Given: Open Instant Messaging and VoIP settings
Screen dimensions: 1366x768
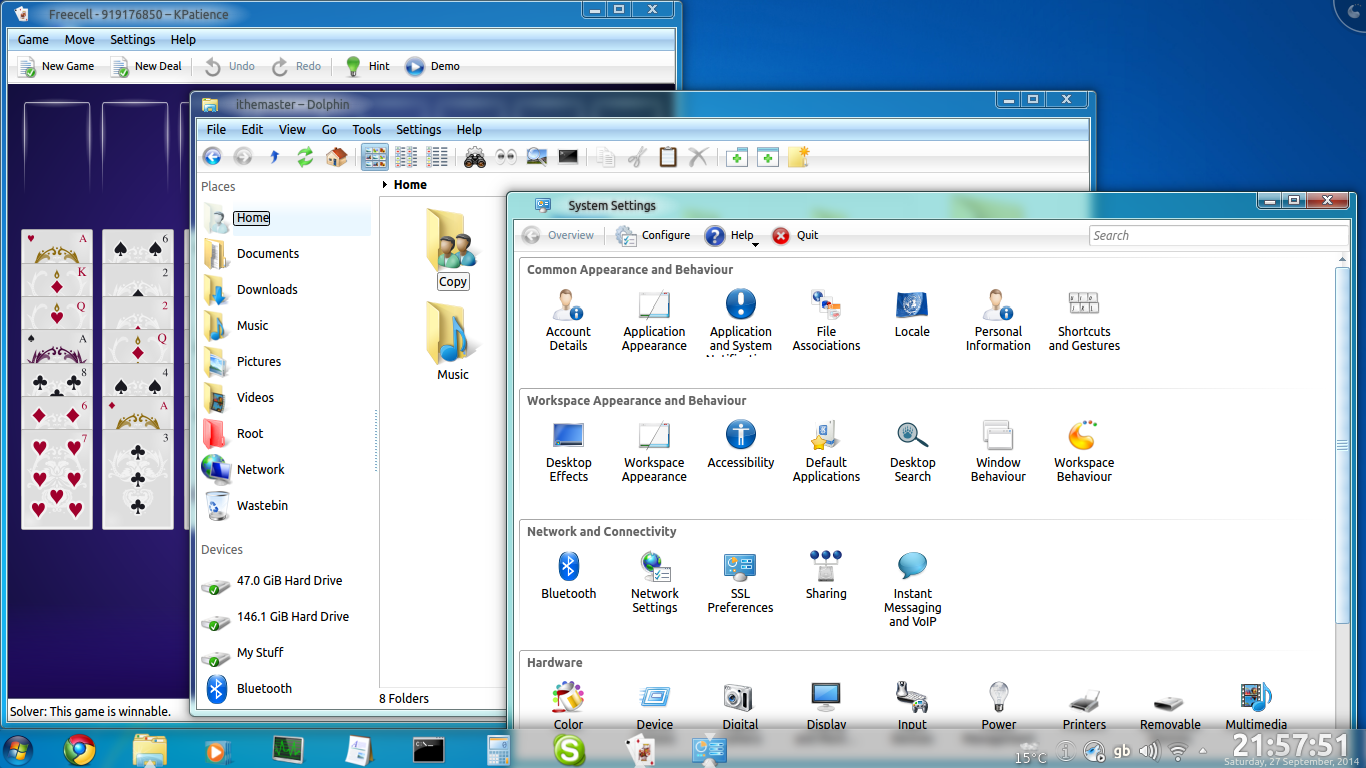Looking at the screenshot, I should 912,589.
